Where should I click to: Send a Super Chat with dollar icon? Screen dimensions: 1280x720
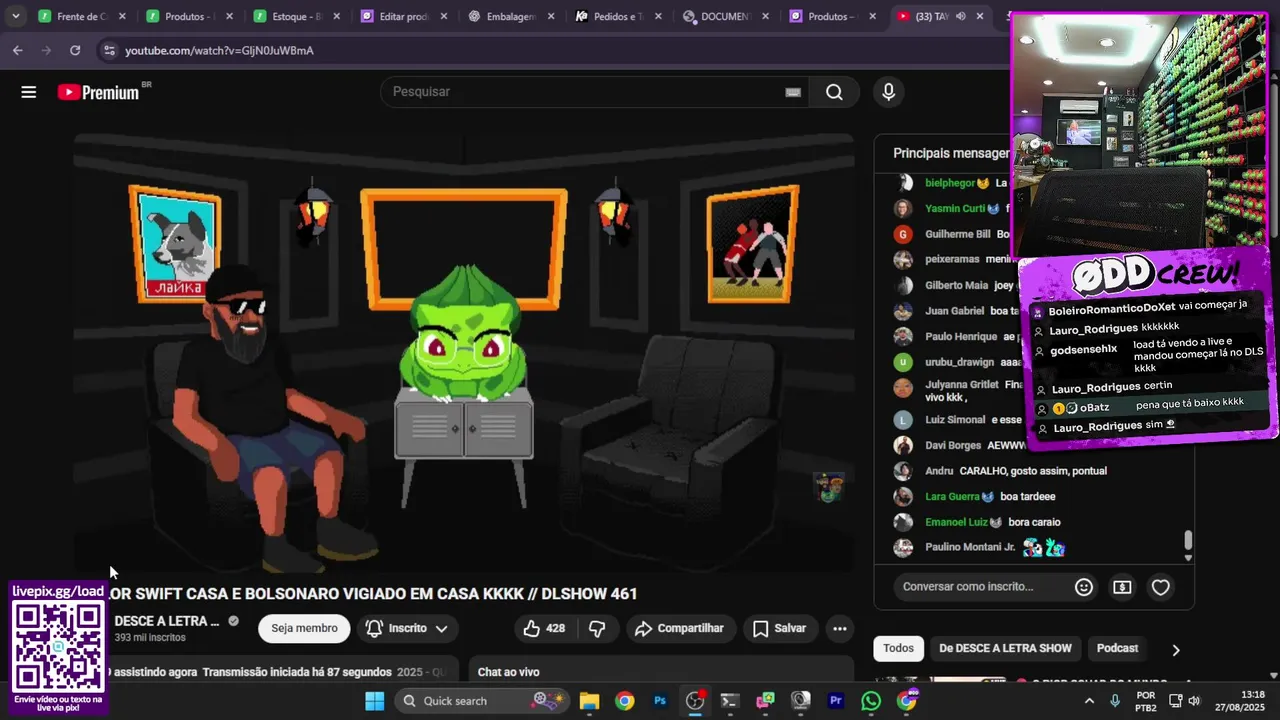1122,587
